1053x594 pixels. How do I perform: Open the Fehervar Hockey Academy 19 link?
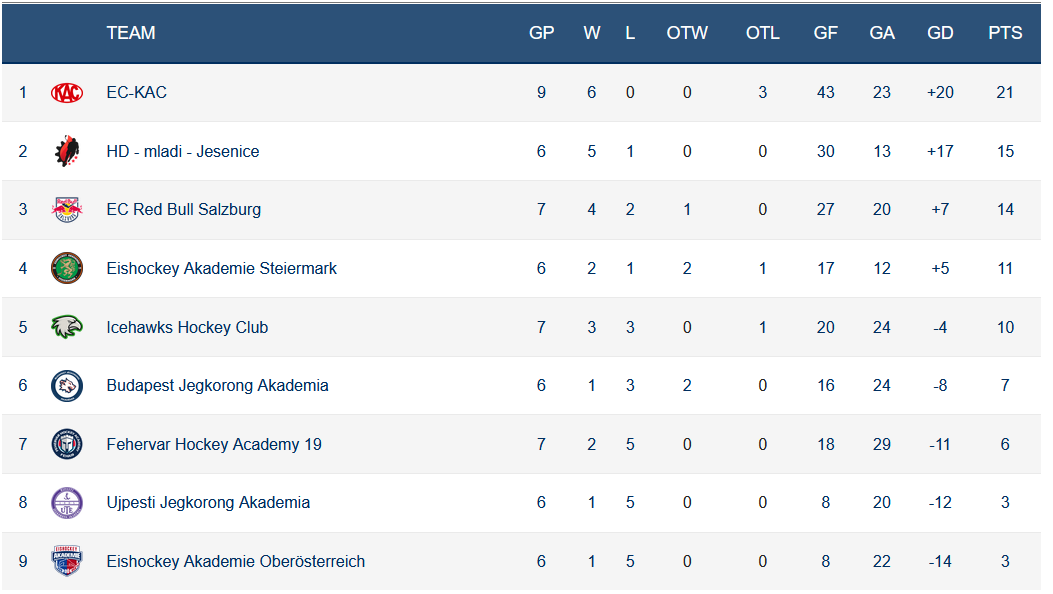point(214,444)
